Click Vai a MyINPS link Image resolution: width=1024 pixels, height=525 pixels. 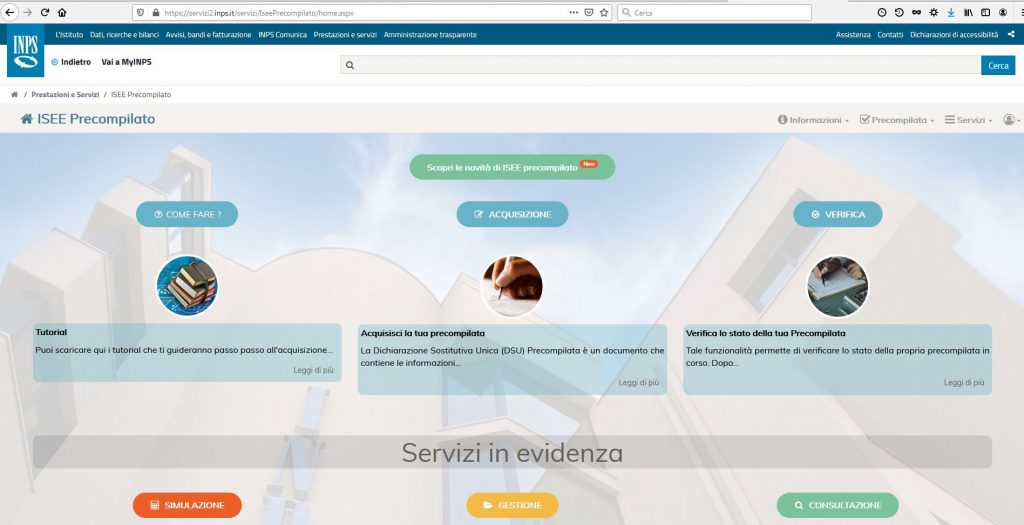click(x=127, y=62)
